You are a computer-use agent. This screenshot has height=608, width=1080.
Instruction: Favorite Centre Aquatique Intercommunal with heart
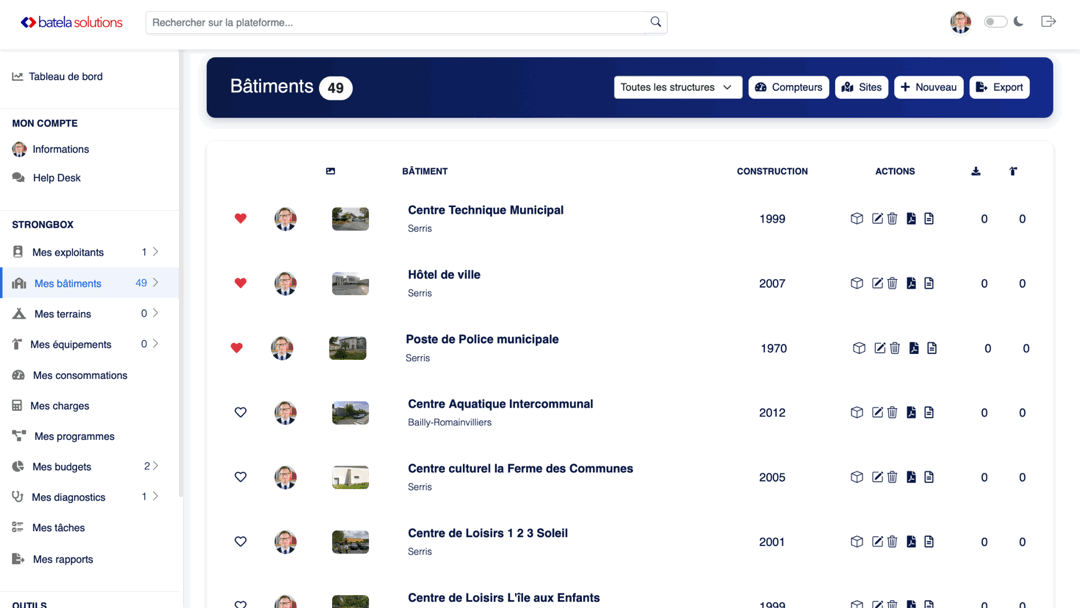[x=240, y=413]
